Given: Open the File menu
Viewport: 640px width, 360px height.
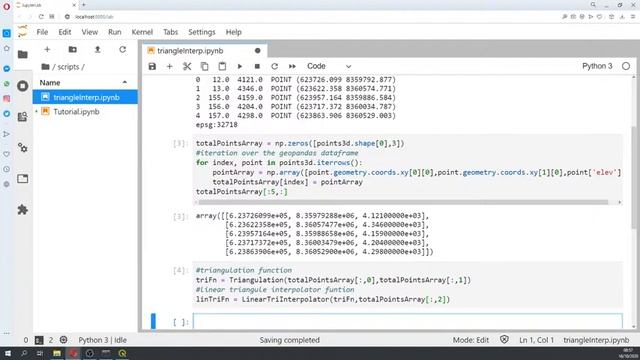Looking at the screenshot, I should pos(42,32).
